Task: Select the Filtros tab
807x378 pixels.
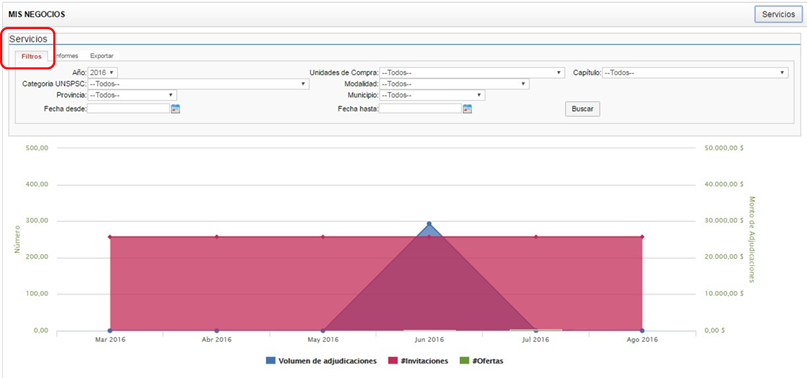Action: tap(31, 56)
